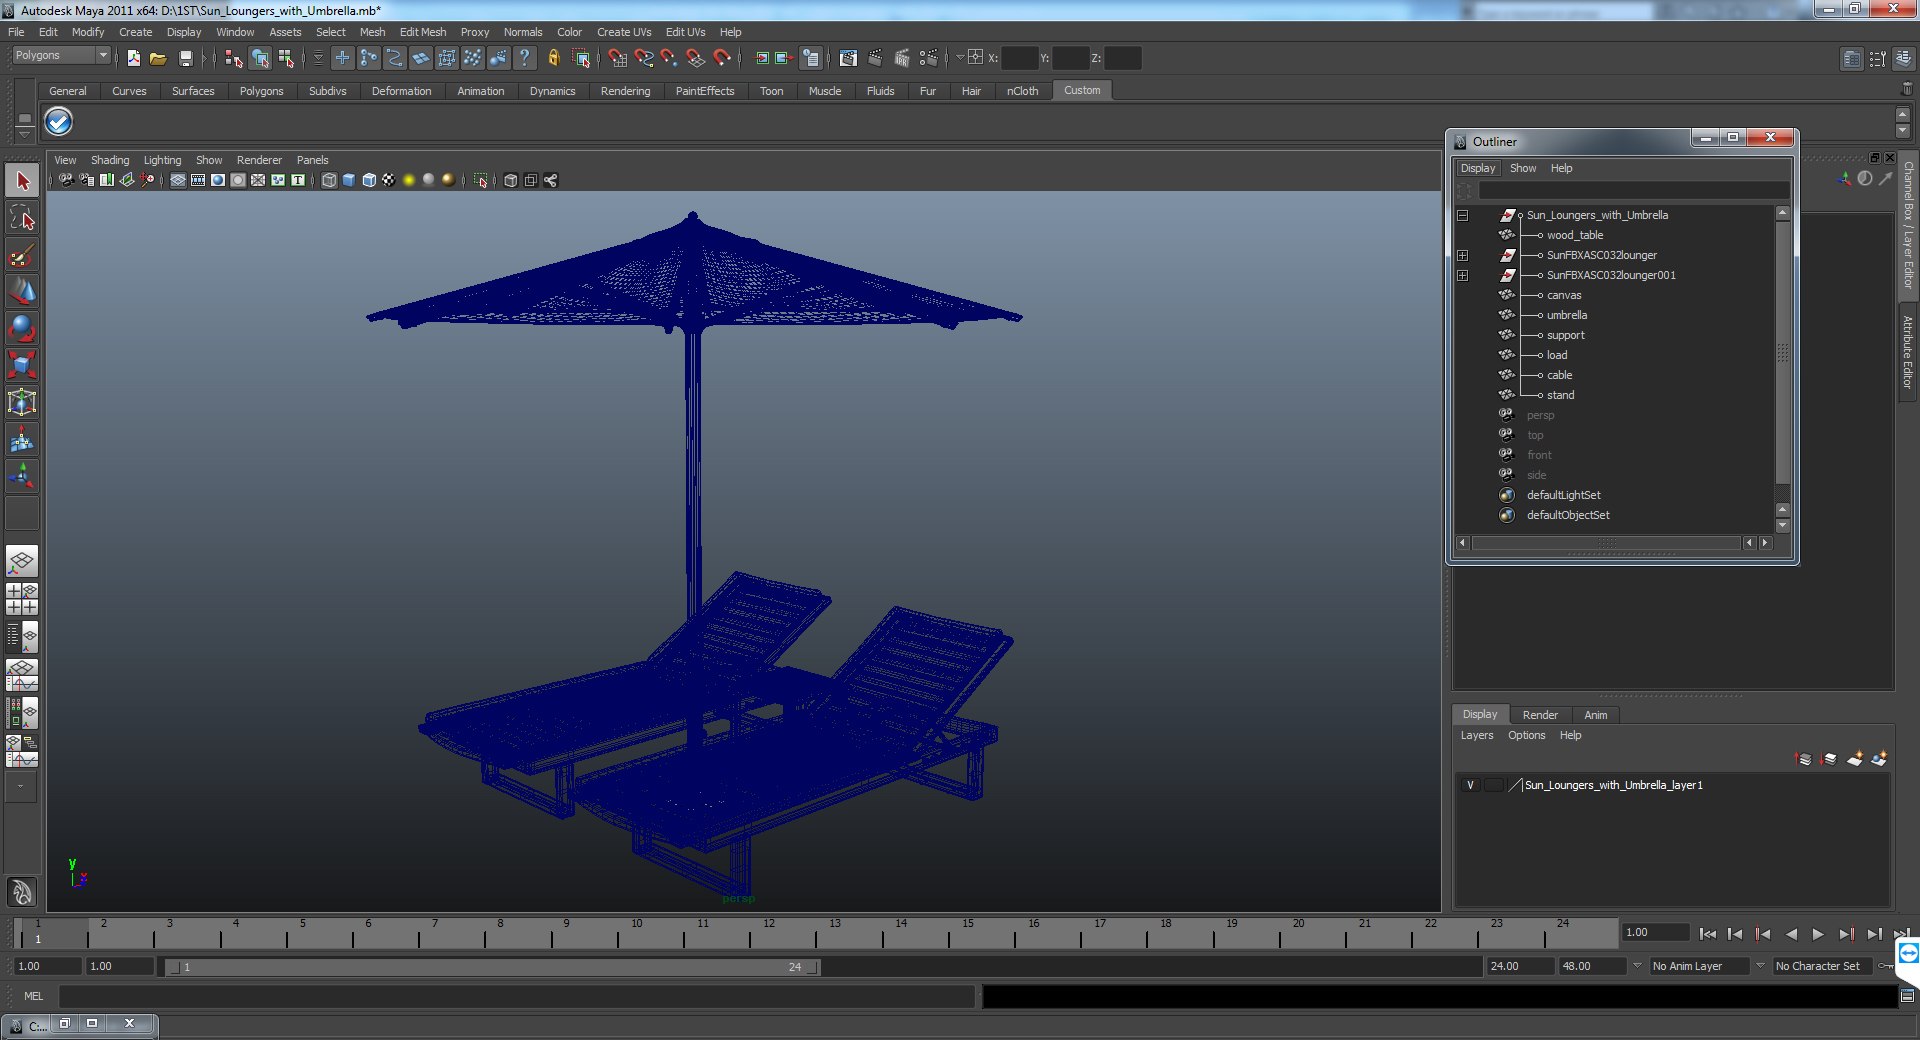Click the blue checkmark Custom shelf icon
Image resolution: width=1920 pixels, height=1040 pixels.
pyautogui.click(x=58, y=122)
